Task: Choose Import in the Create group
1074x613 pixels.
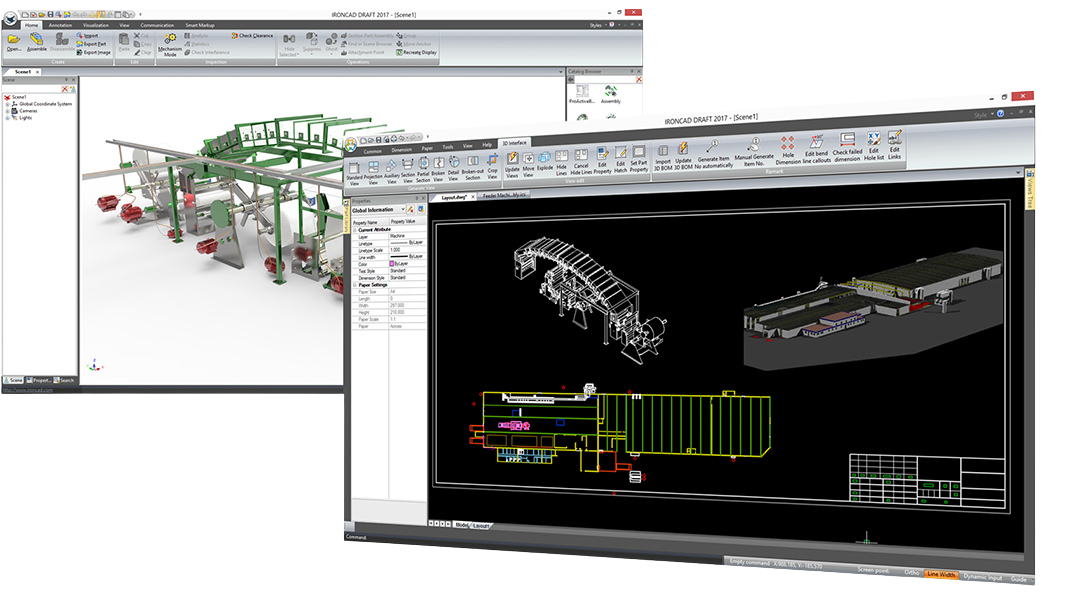Action: 88,36
